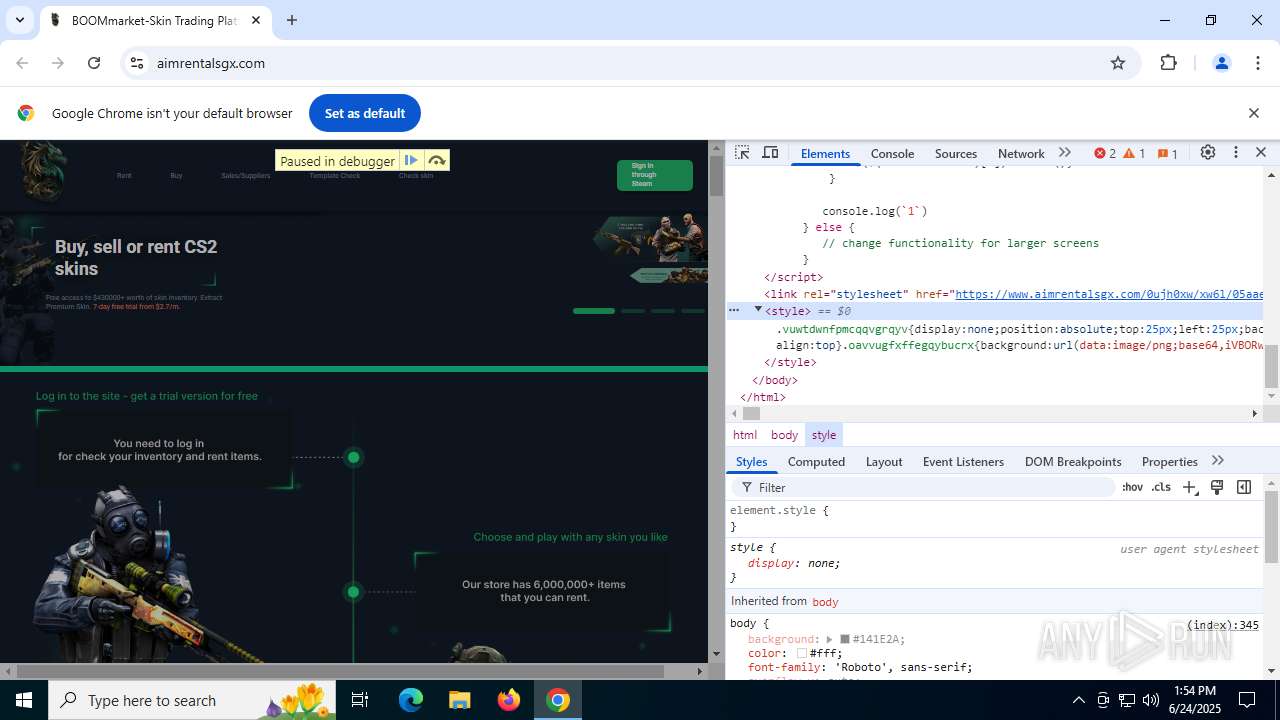The height and width of the screenshot is (720, 1280).
Task: Bookmark this tab with the star
Action: pos(1118,63)
